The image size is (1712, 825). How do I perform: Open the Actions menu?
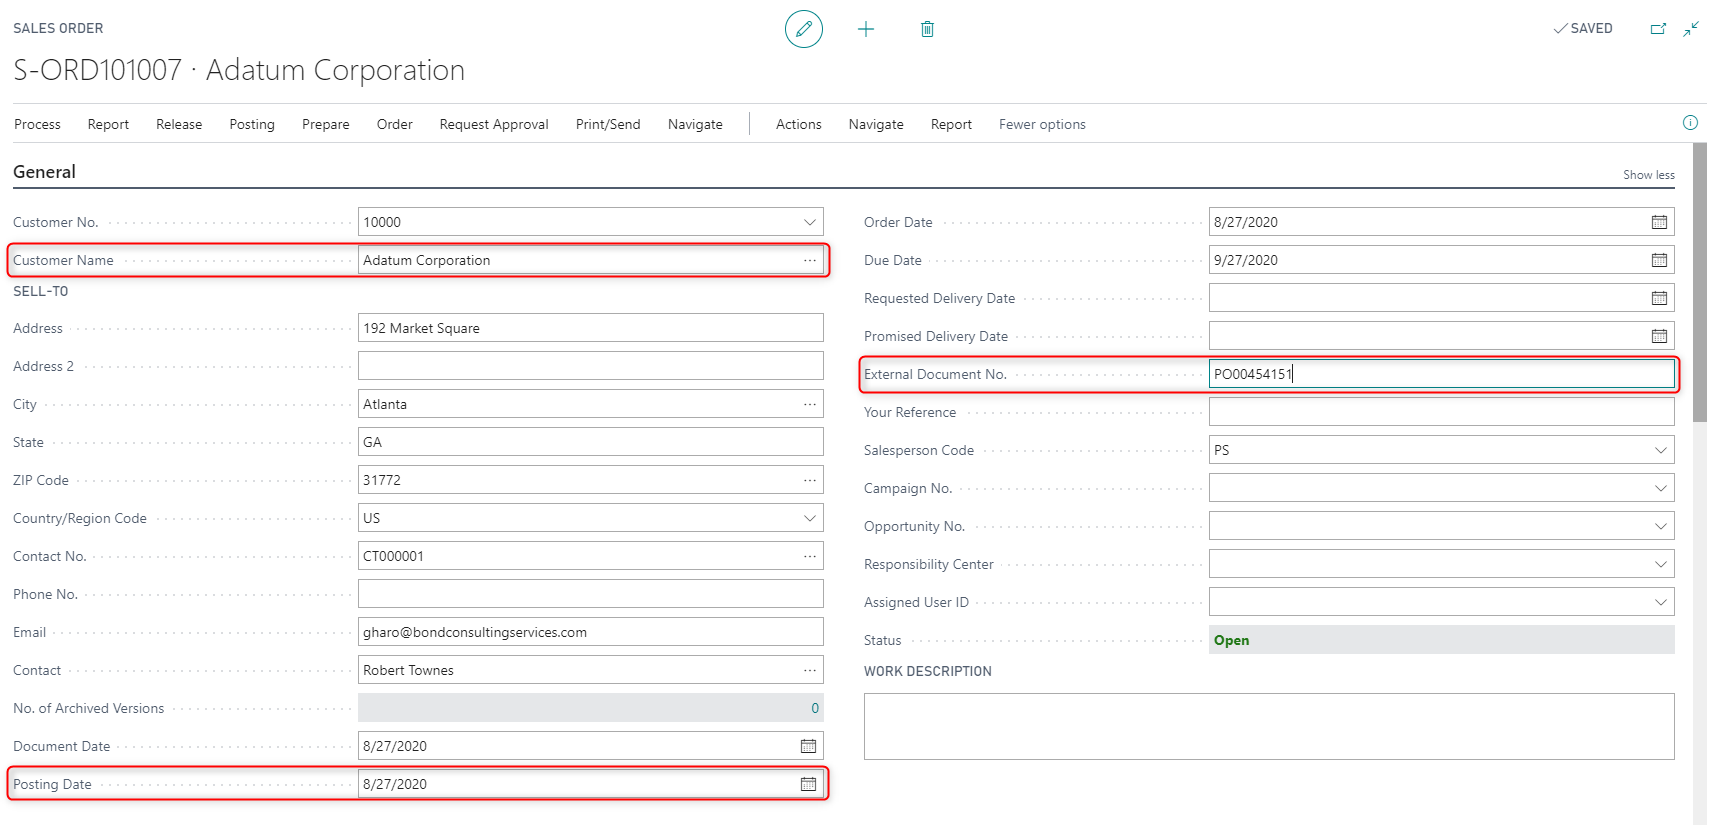799,124
